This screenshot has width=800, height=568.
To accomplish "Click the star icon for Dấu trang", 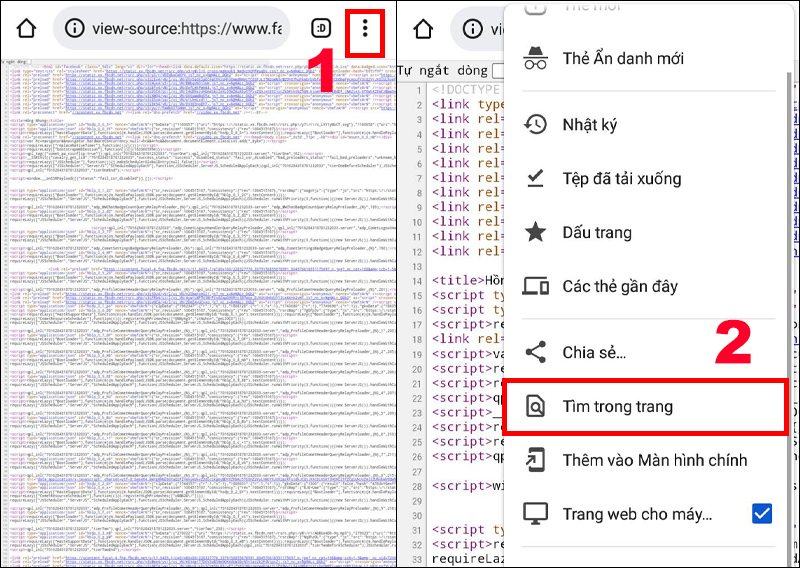I will pos(536,233).
